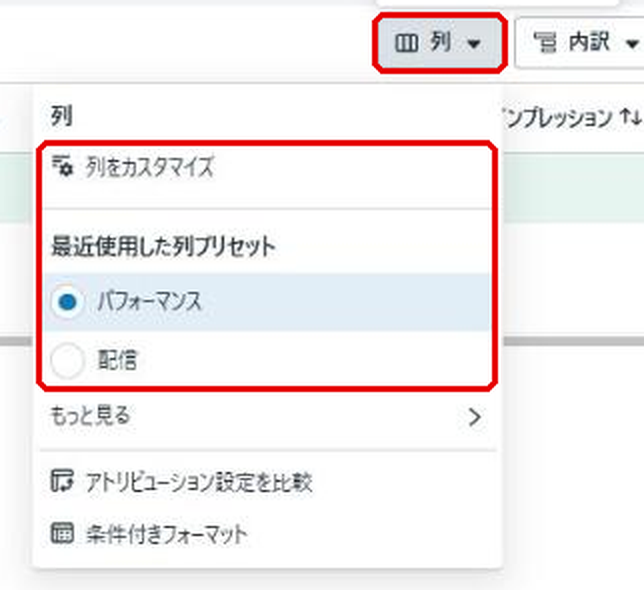
Task: Click the breakdown icon beside 内訳
Action: [x=545, y=43]
